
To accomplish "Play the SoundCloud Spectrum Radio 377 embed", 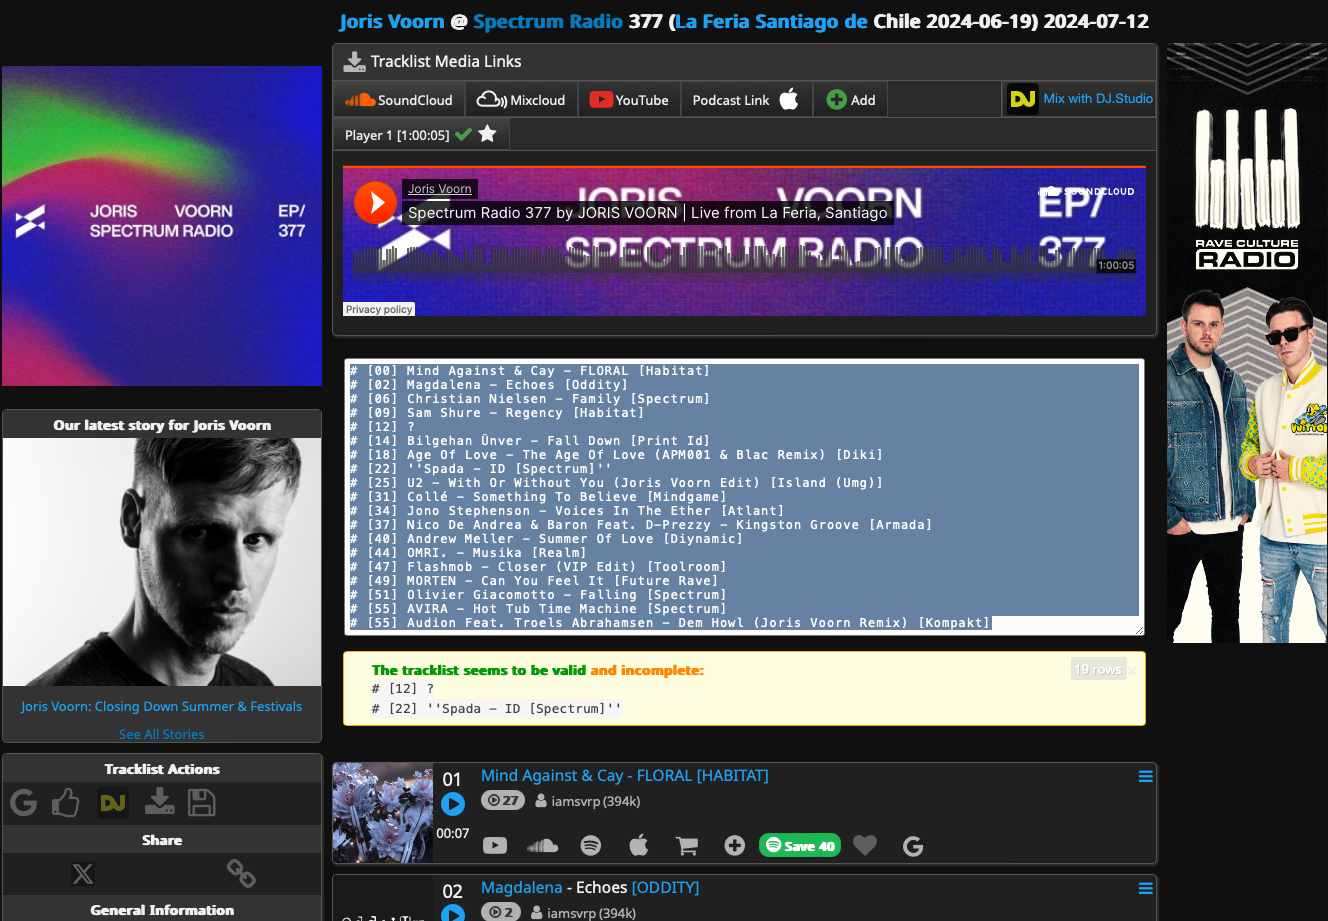I will pyautogui.click(x=376, y=203).
